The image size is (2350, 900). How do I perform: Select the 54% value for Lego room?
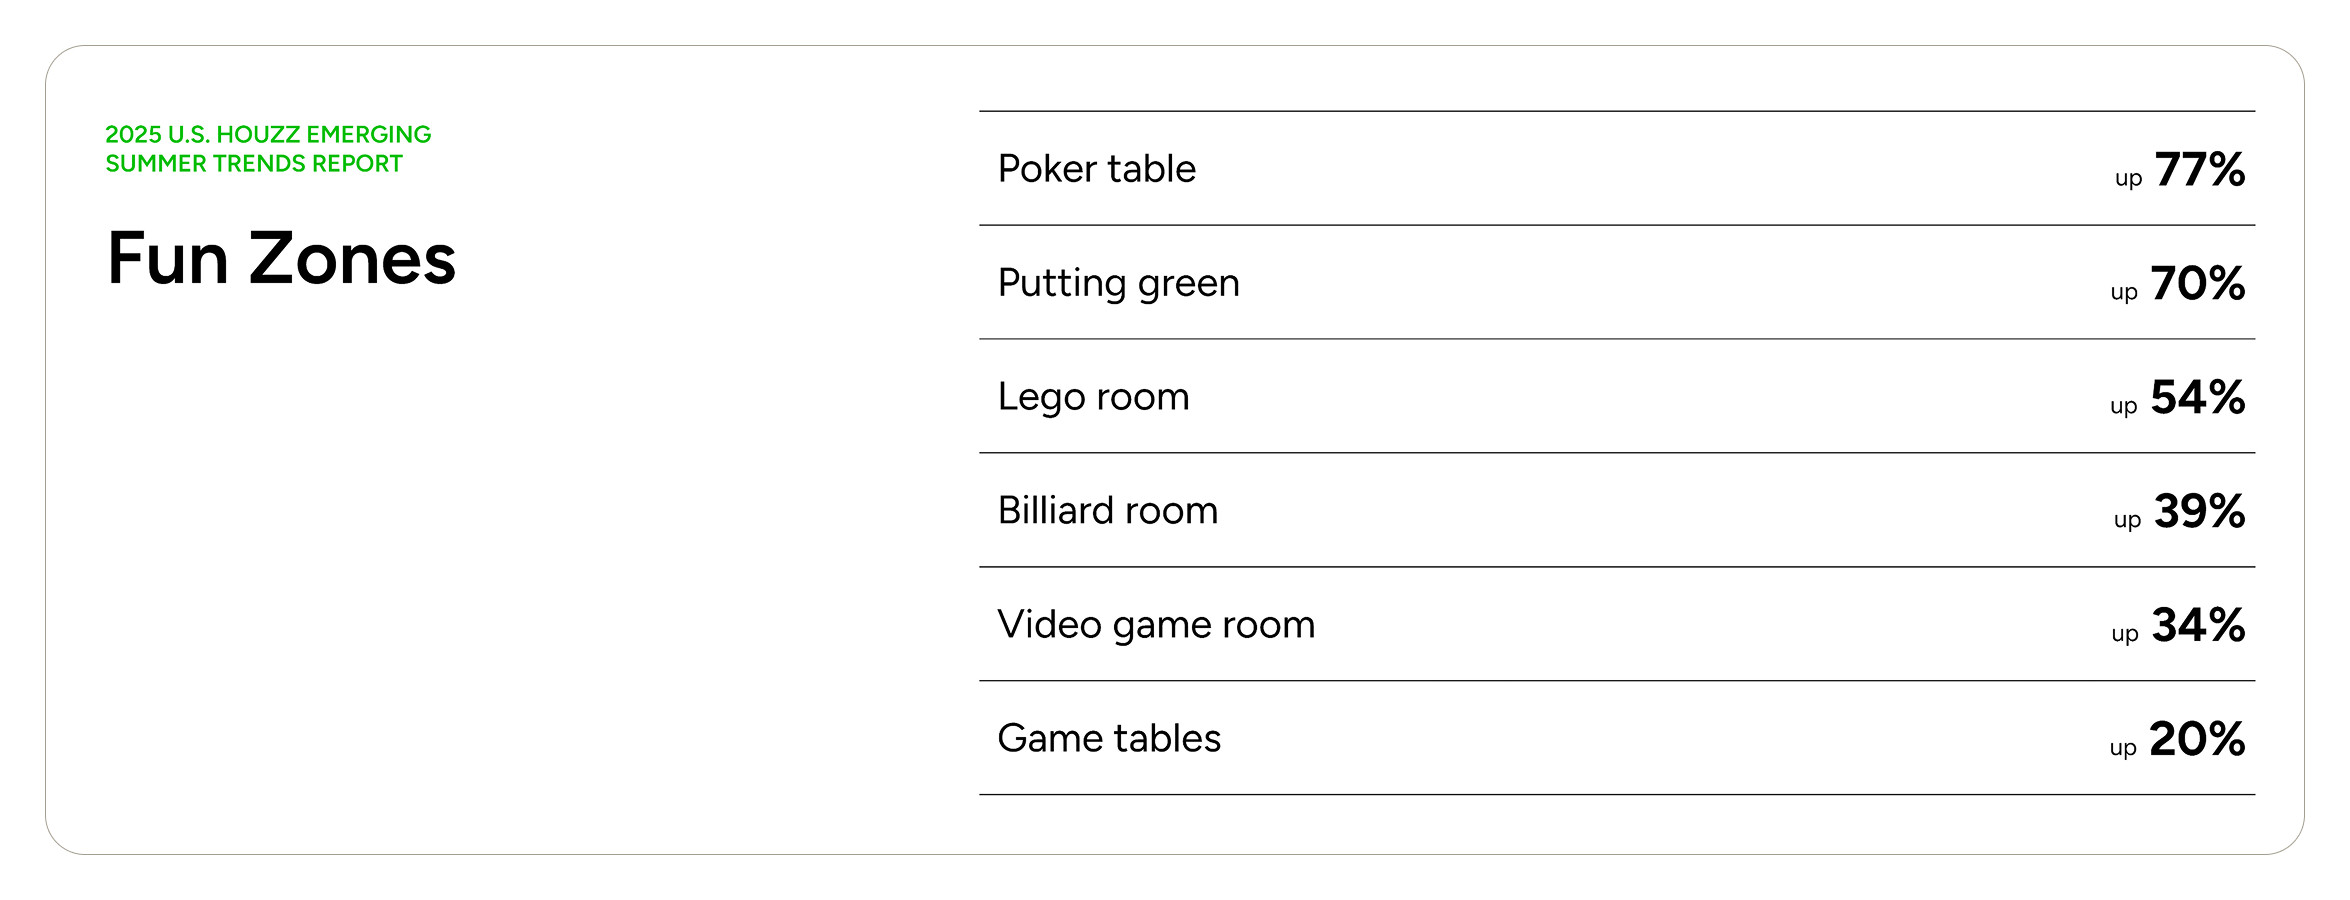(2198, 397)
